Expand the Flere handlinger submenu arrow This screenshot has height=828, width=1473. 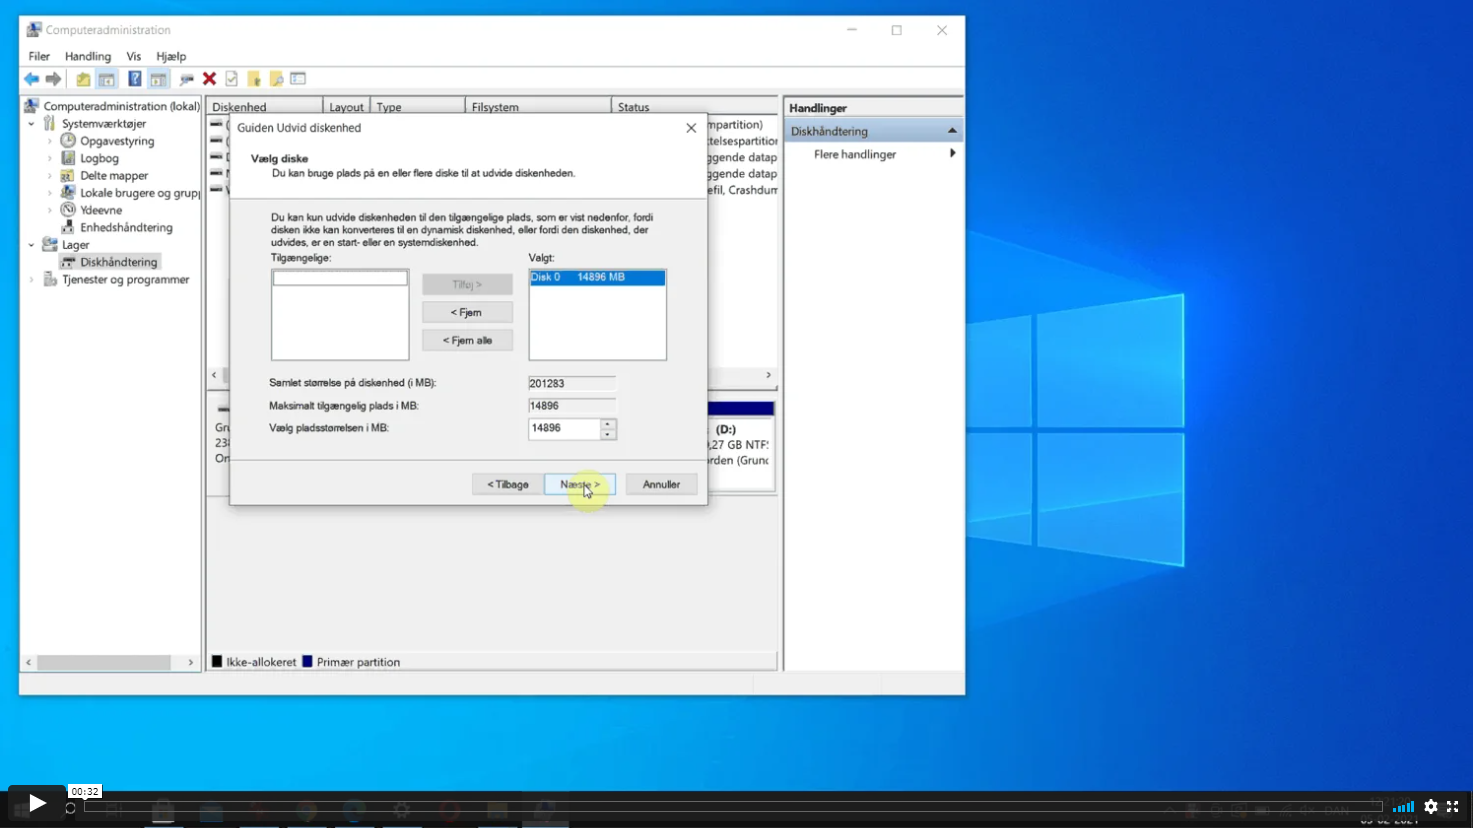click(x=952, y=154)
